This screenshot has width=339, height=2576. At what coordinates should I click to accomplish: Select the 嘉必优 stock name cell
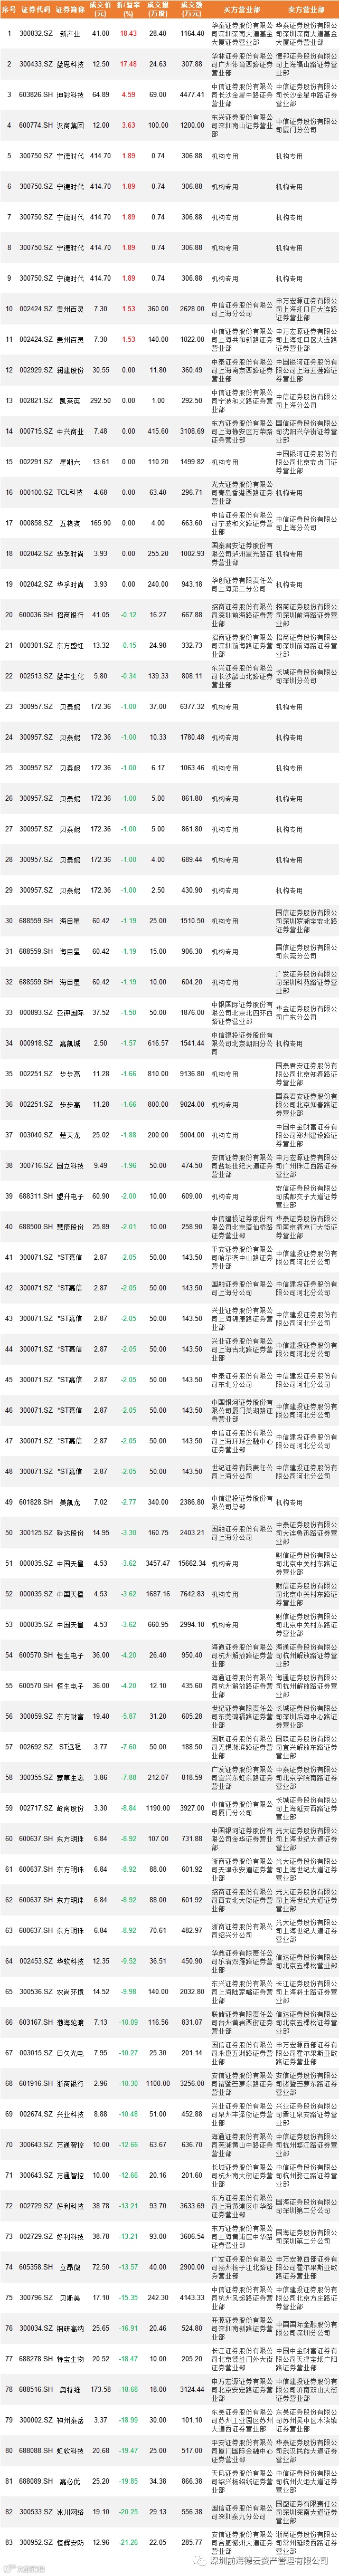click(x=70, y=2482)
